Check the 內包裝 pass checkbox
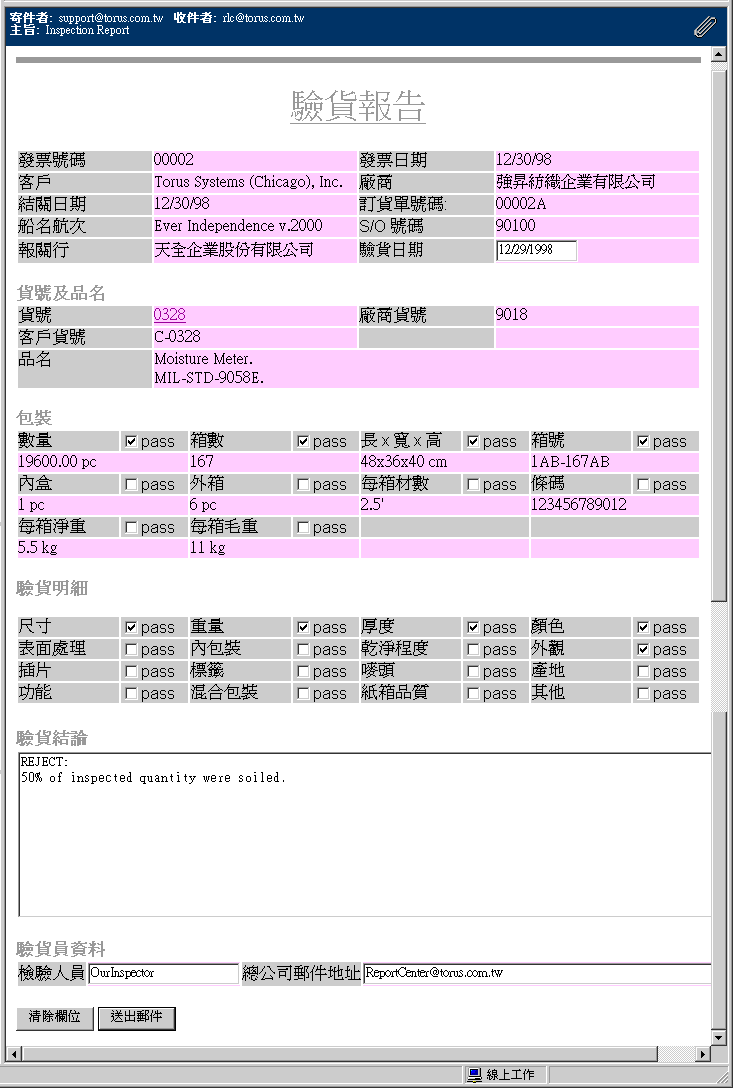This screenshot has width=733, height=1088. point(303,649)
